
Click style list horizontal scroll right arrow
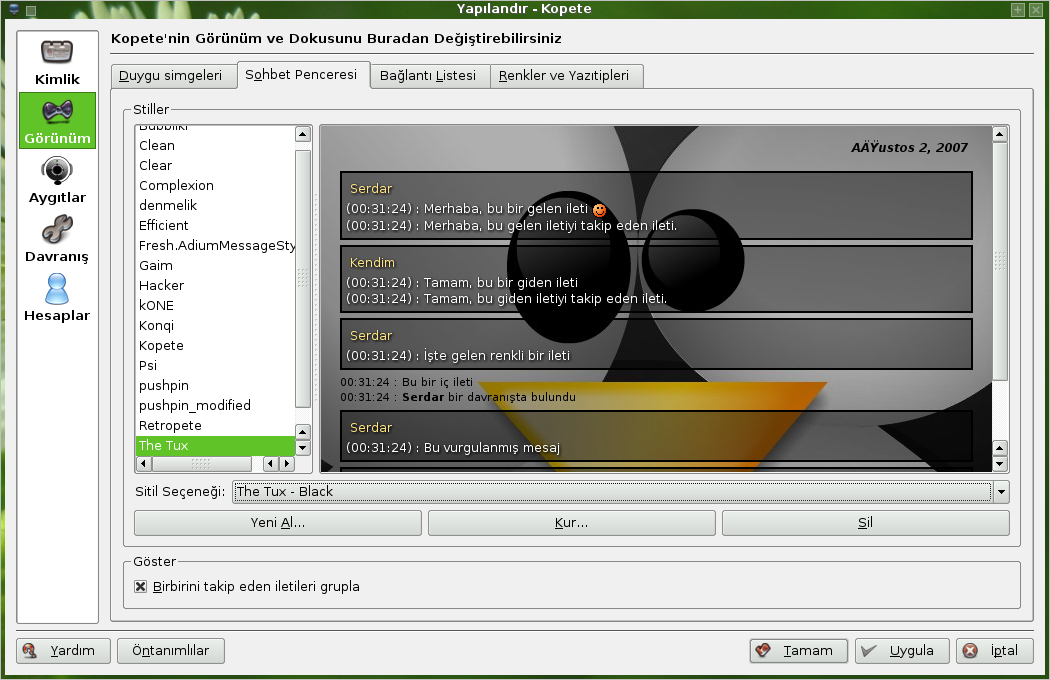[x=287, y=464]
